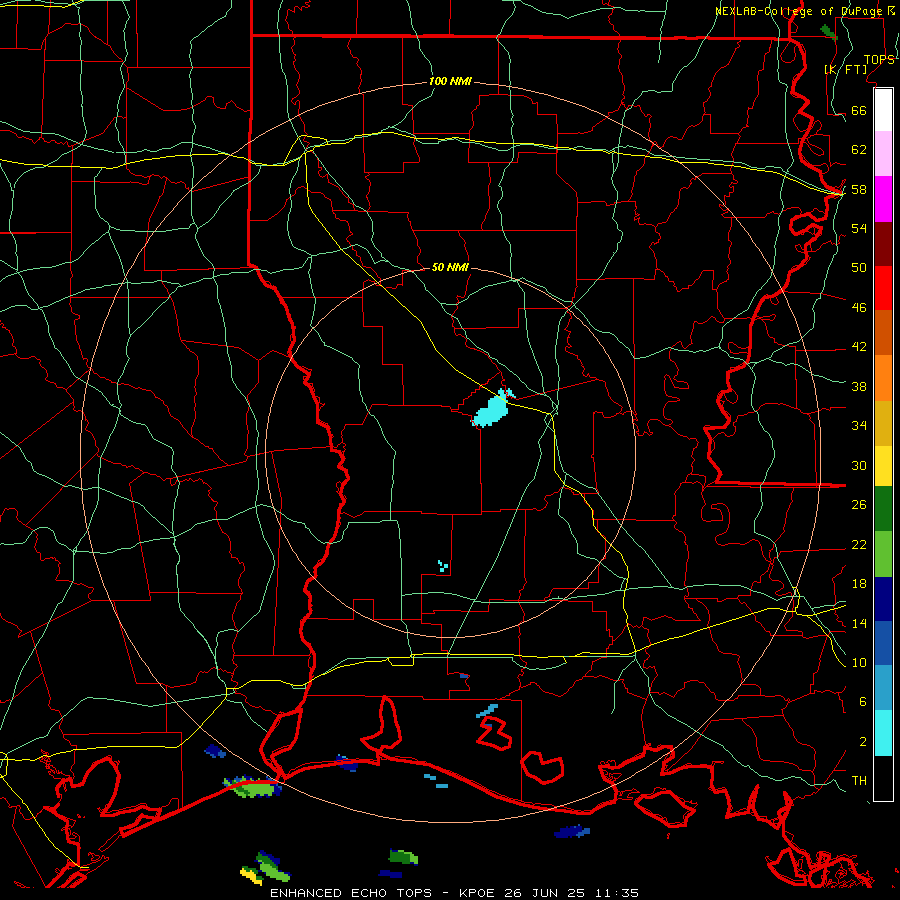Click the green echo on the coastline near the 100 NMI ring
The image size is (900, 900).
click(x=252, y=786)
